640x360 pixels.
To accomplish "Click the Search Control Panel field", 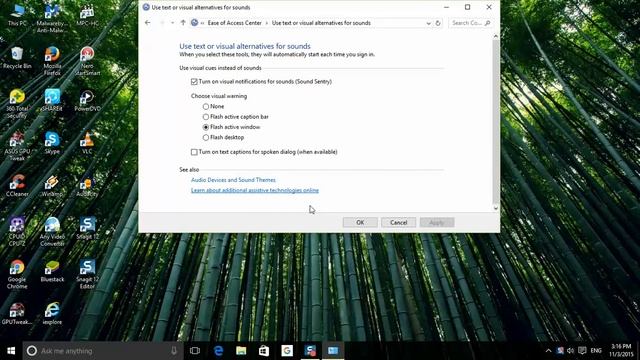I will pyautogui.click(x=470, y=23).
